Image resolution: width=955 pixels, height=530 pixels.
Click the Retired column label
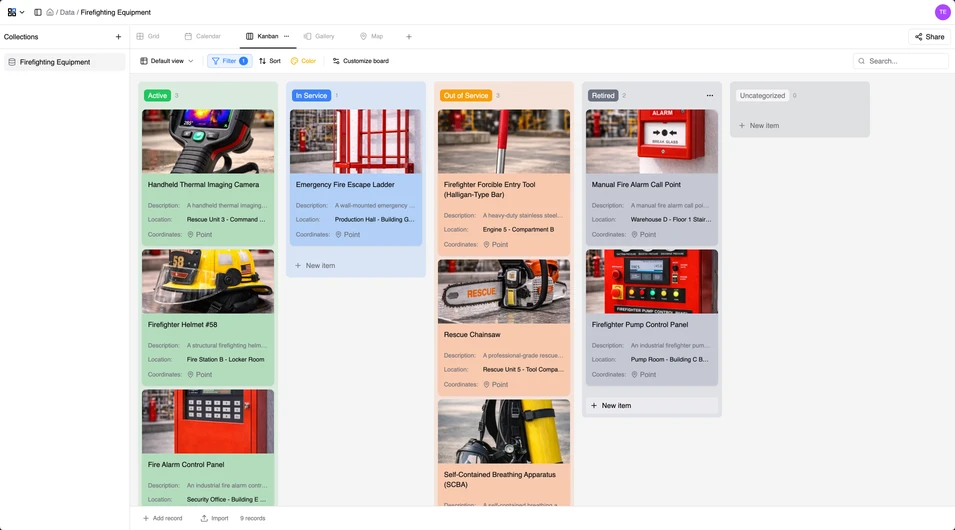pos(603,96)
